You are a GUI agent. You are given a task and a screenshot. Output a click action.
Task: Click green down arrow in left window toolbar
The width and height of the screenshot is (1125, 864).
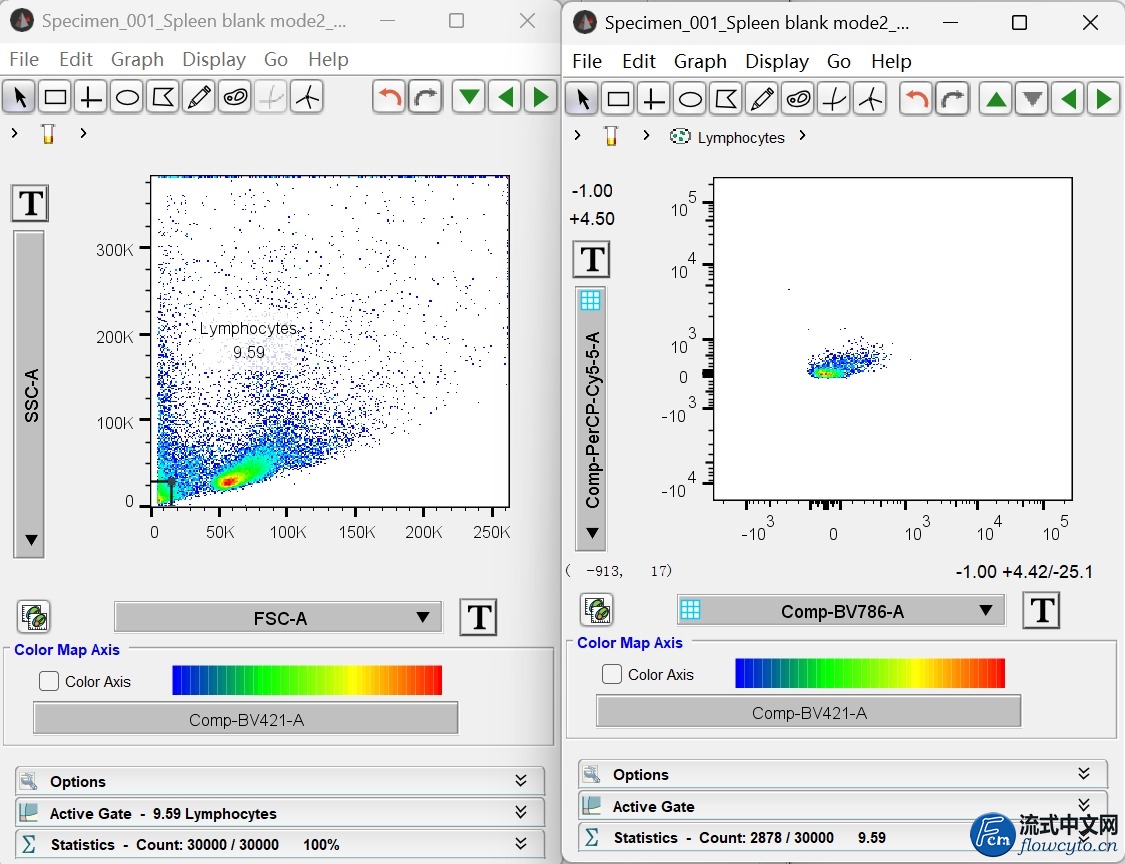coord(469,97)
